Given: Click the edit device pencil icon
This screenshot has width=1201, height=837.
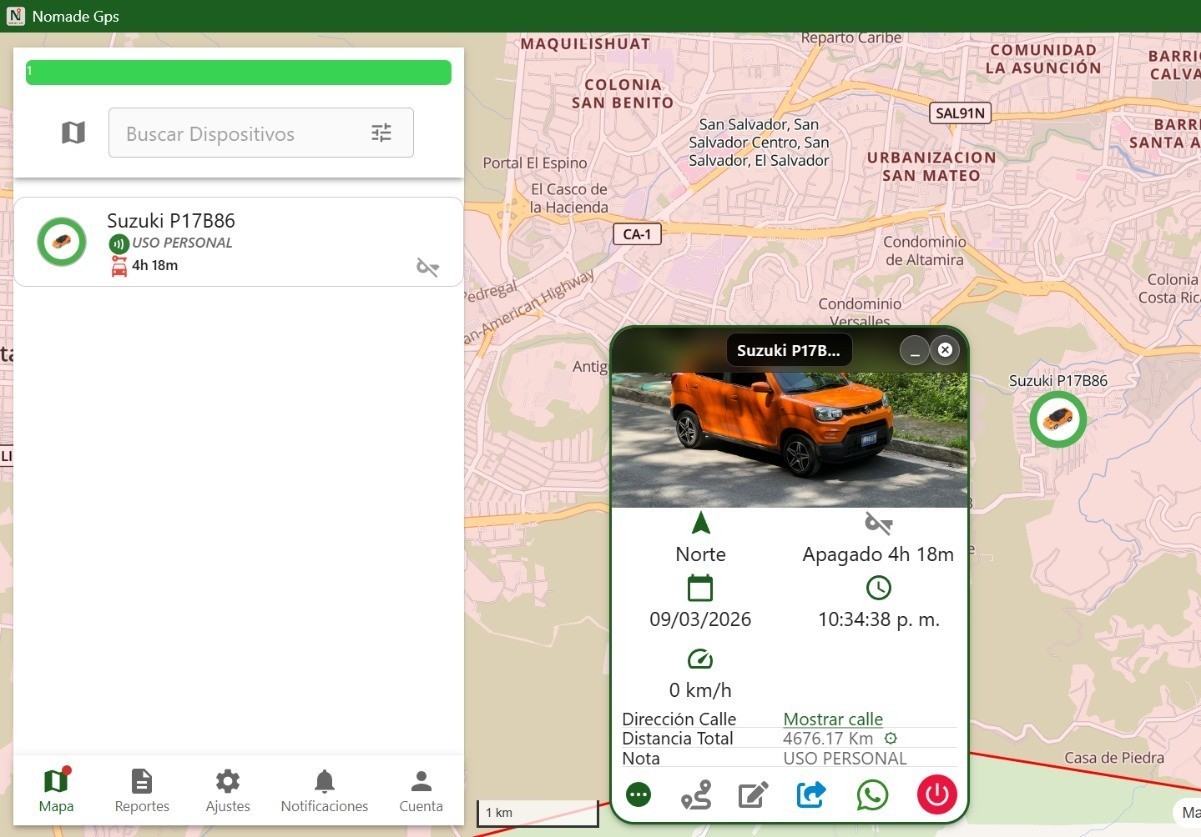Looking at the screenshot, I should click(752, 795).
